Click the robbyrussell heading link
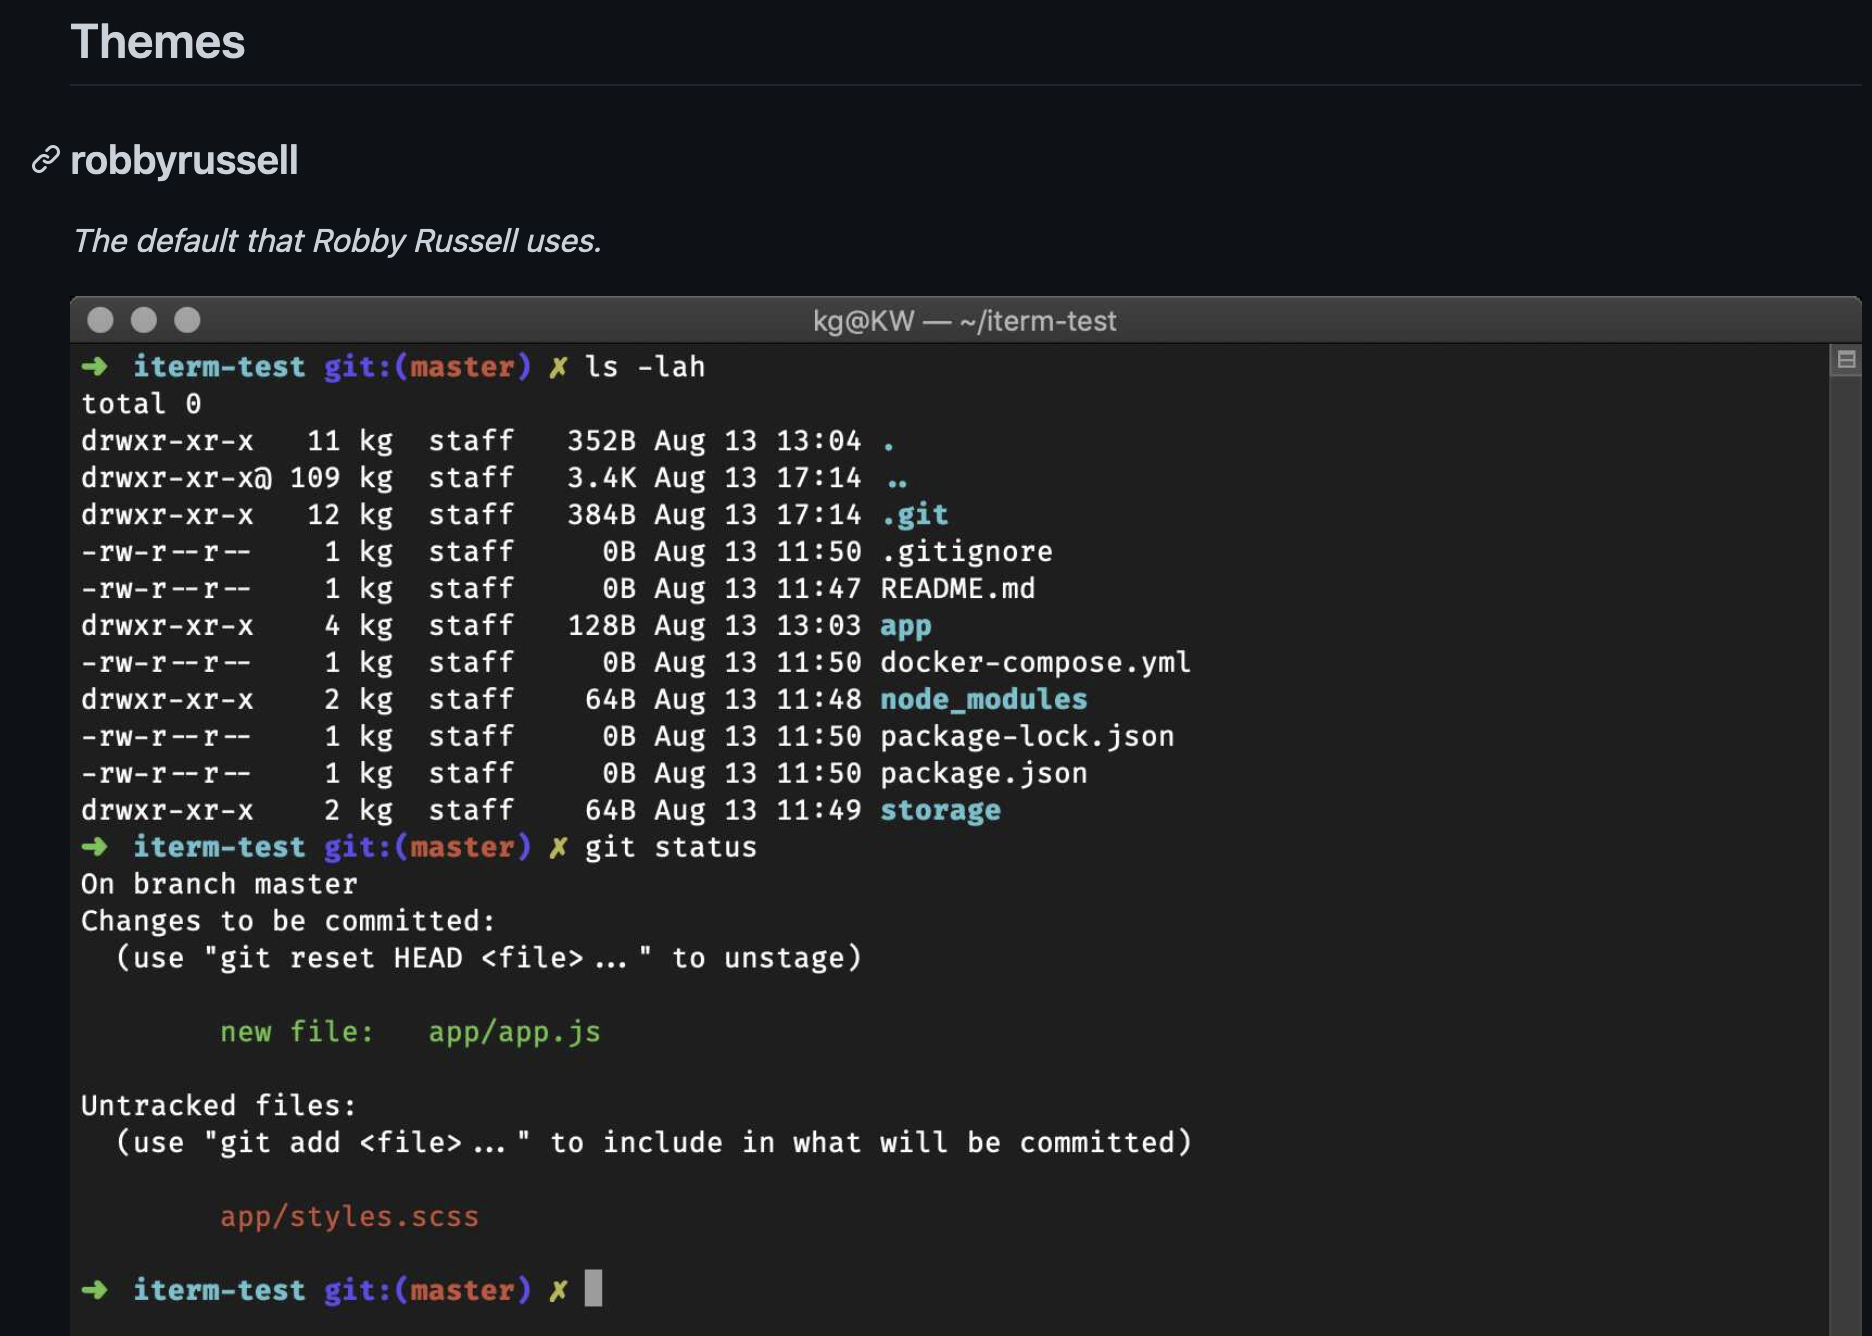 pos(184,160)
